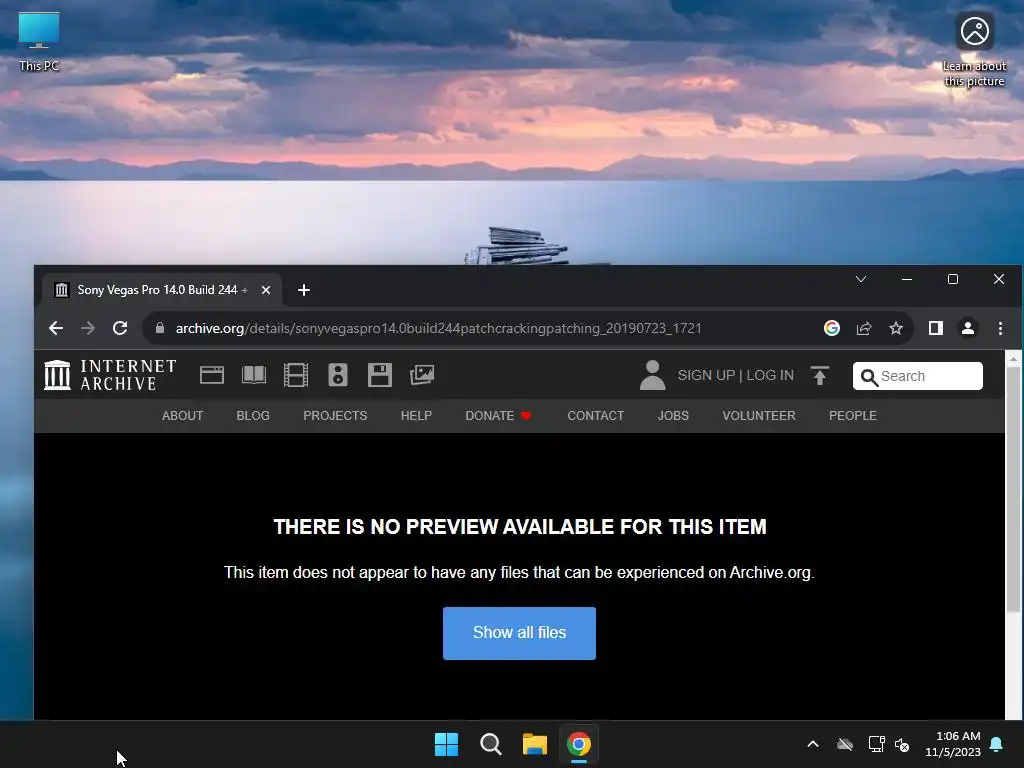Open the notifications bell icon
1024x768 pixels.
click(x=997, y=744)
